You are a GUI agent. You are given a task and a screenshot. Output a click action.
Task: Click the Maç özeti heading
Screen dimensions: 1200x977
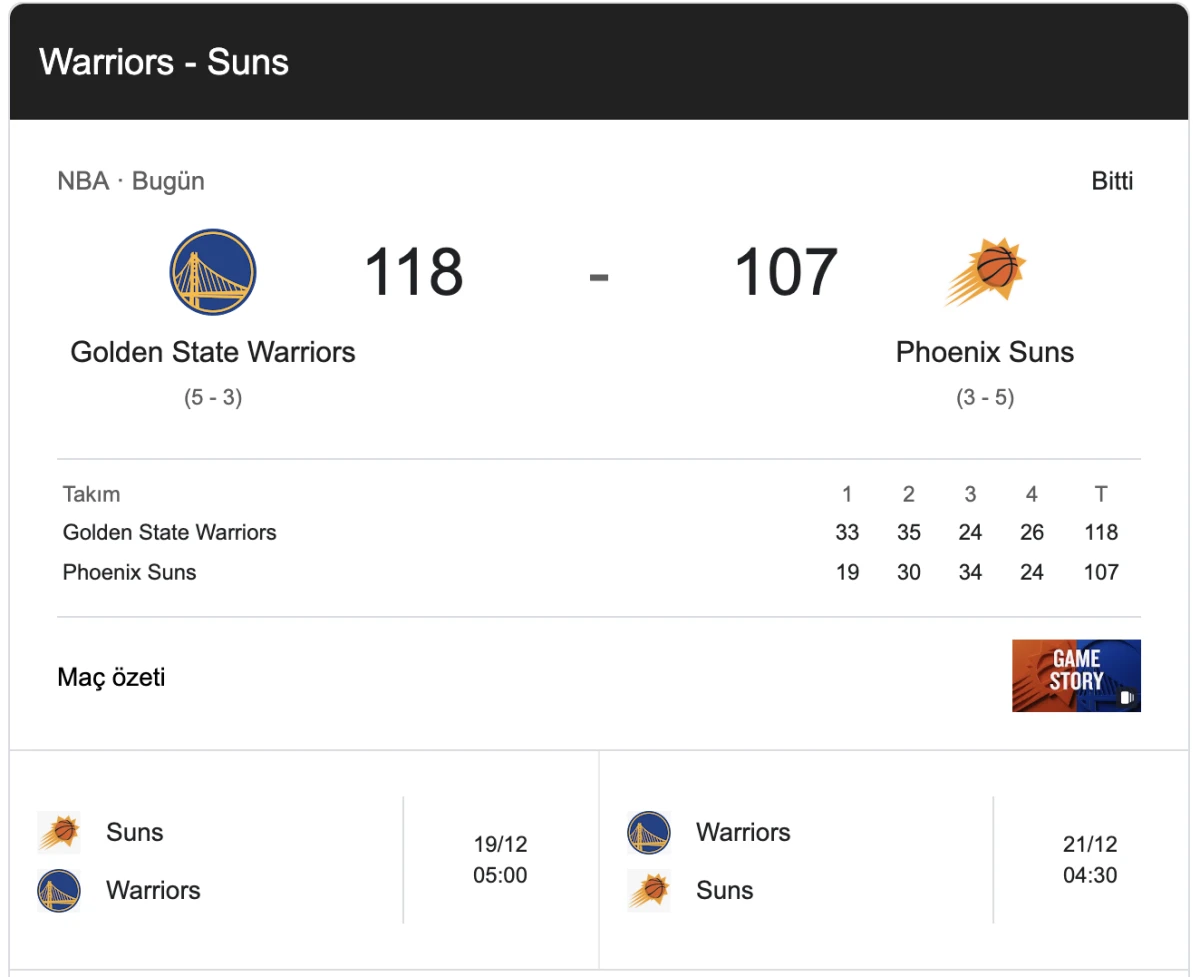(x=112, y=677)
